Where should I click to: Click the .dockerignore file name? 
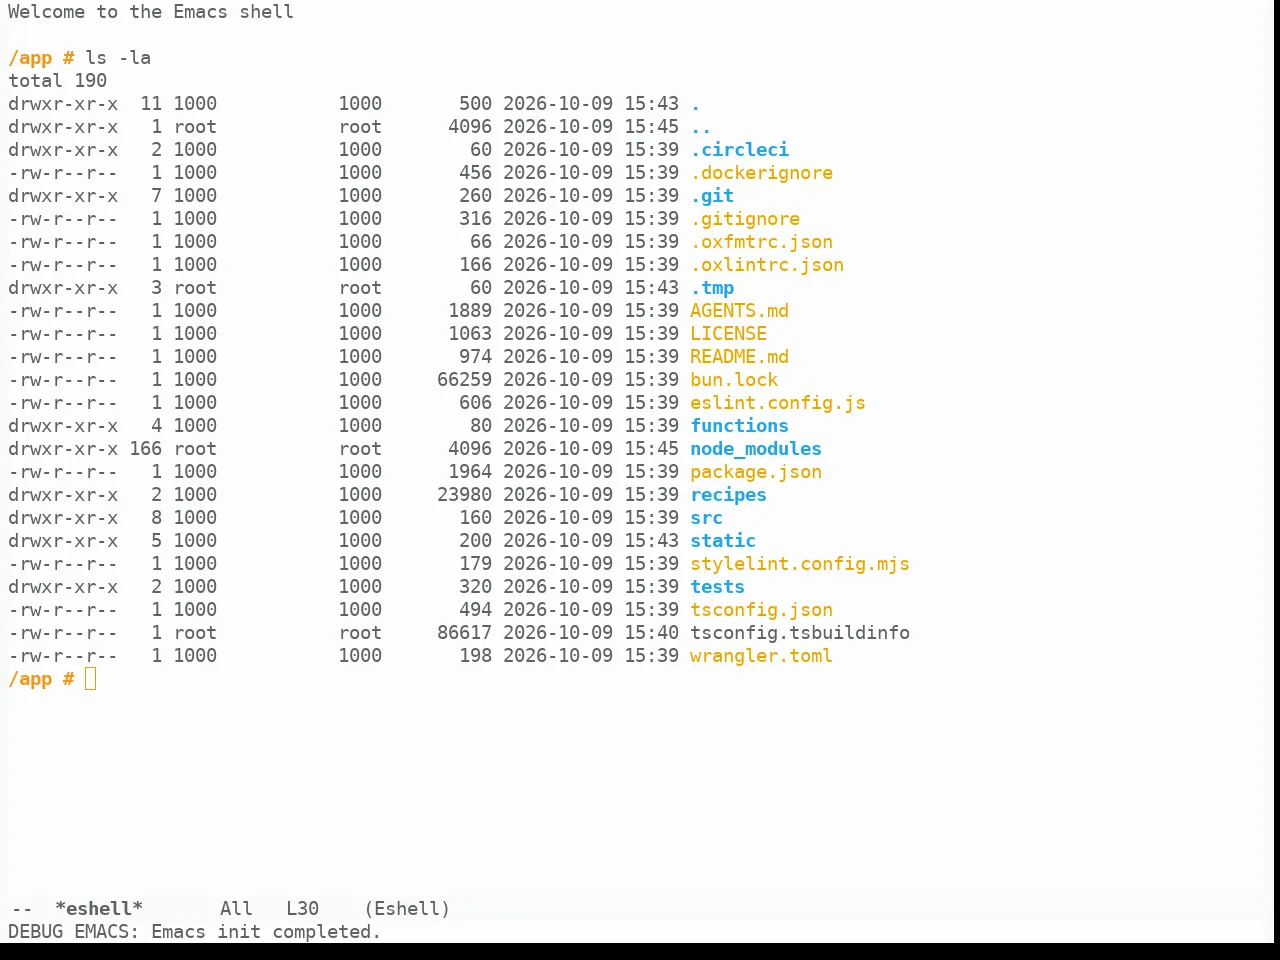coord(761,173)
